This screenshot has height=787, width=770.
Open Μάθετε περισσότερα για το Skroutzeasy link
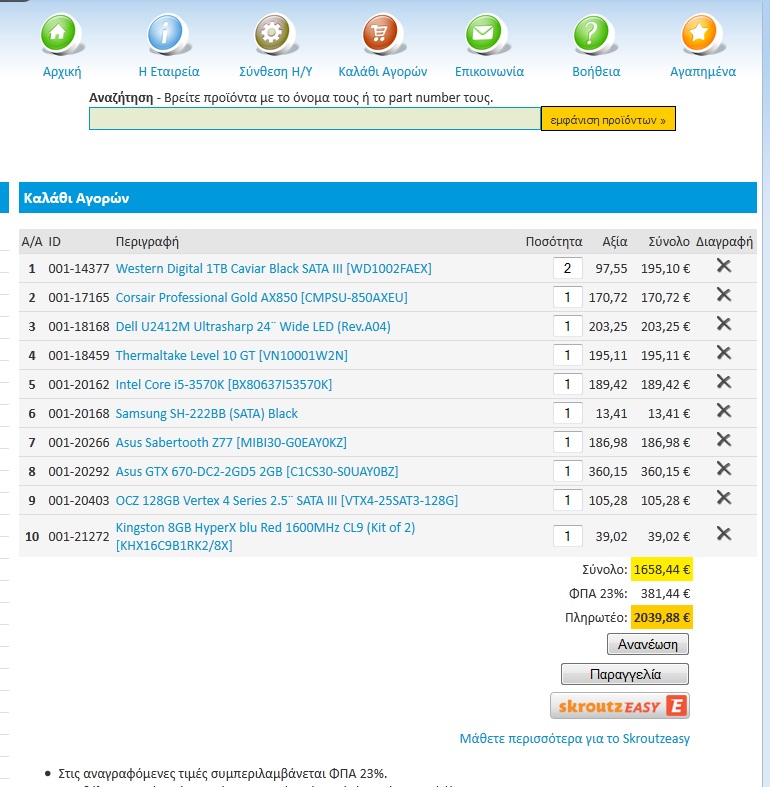click(575, 739)
